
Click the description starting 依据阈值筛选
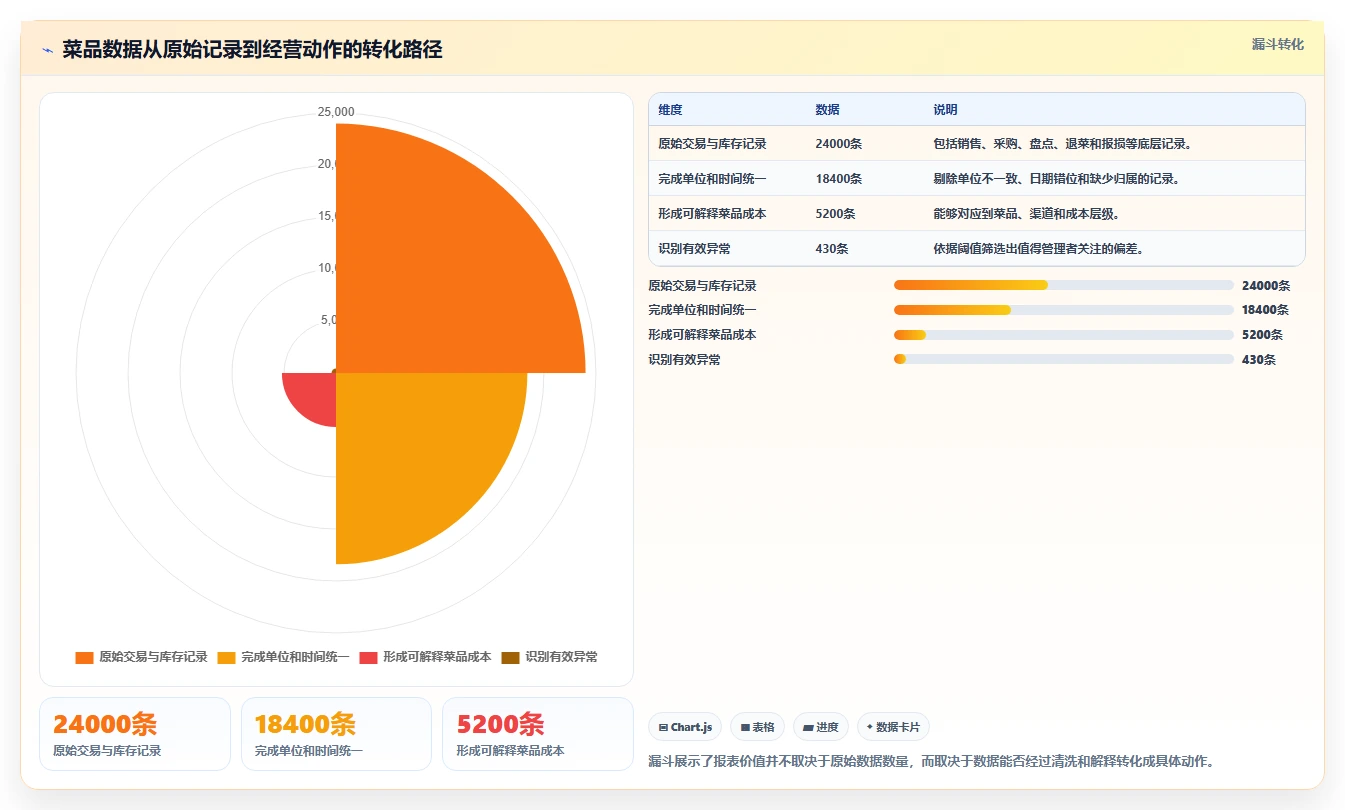tap(1038, 249)
